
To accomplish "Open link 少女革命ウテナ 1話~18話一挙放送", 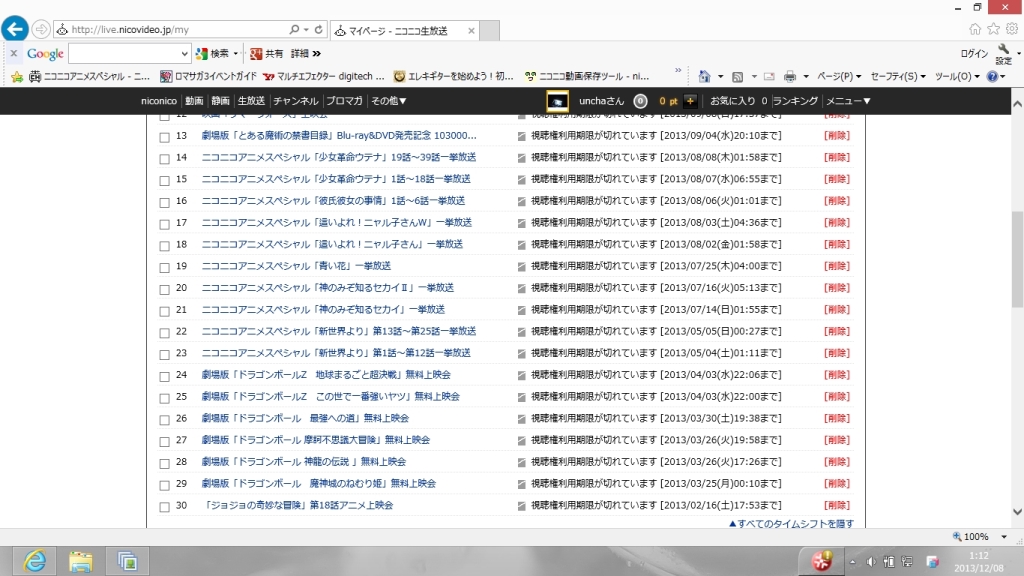I will (336, 179).
